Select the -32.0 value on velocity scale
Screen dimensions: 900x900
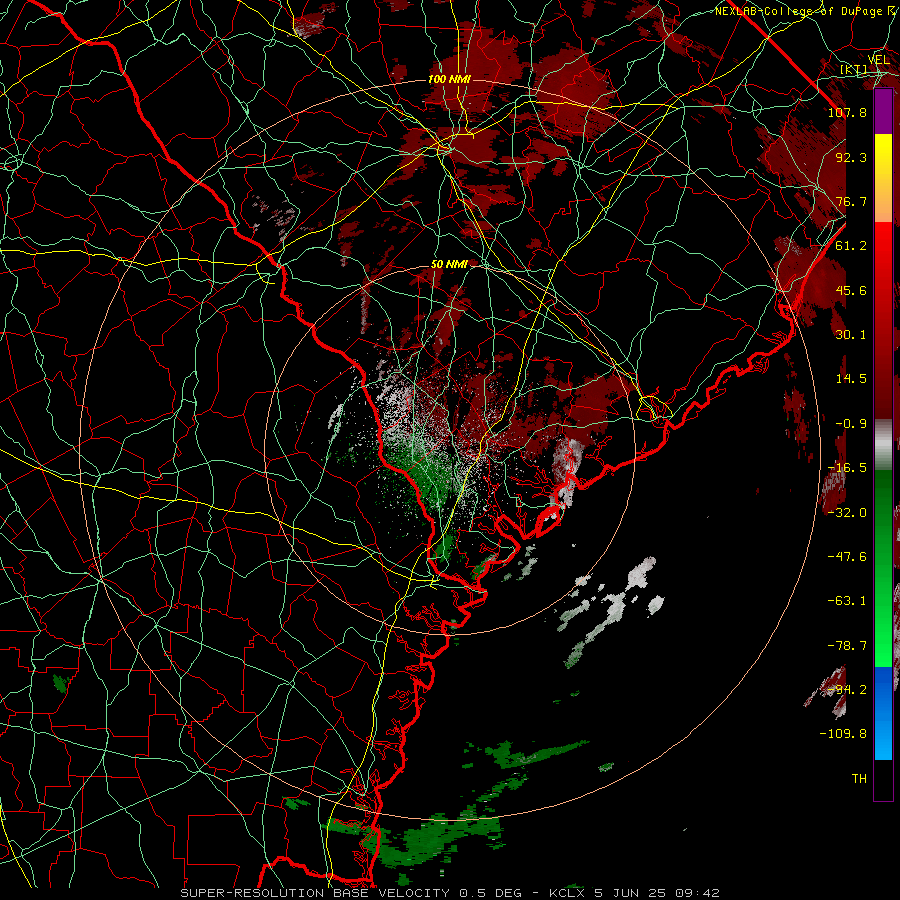point(847,513)
